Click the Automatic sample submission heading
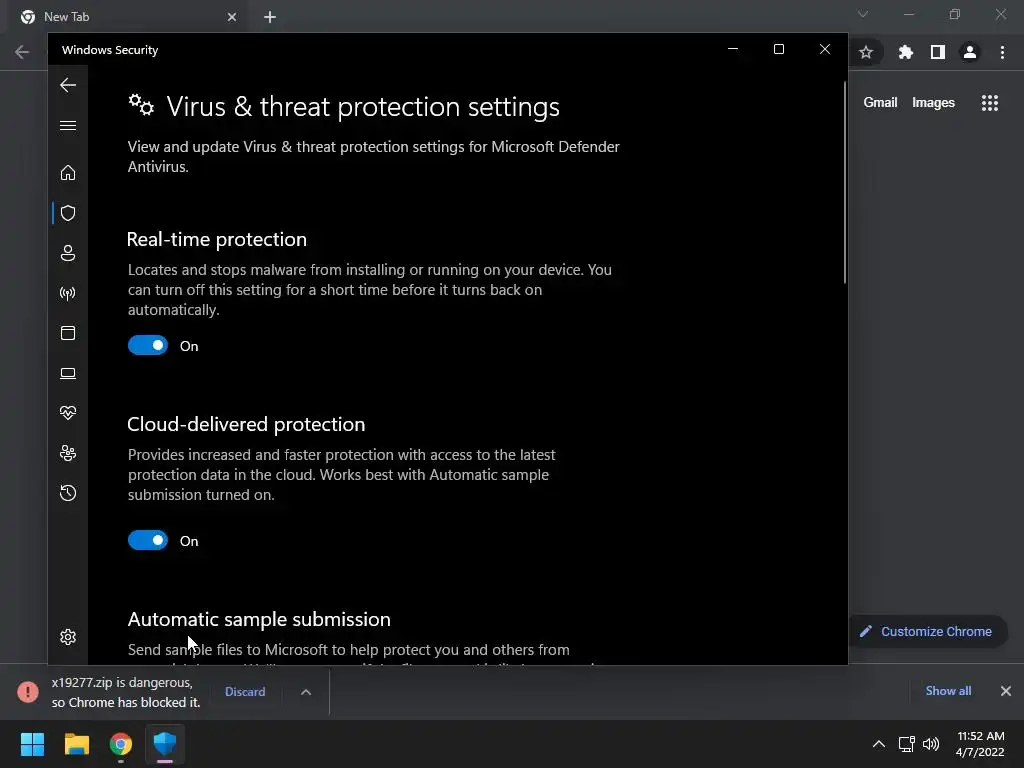The image size is (1024, 768). click(x=259, y=619)
